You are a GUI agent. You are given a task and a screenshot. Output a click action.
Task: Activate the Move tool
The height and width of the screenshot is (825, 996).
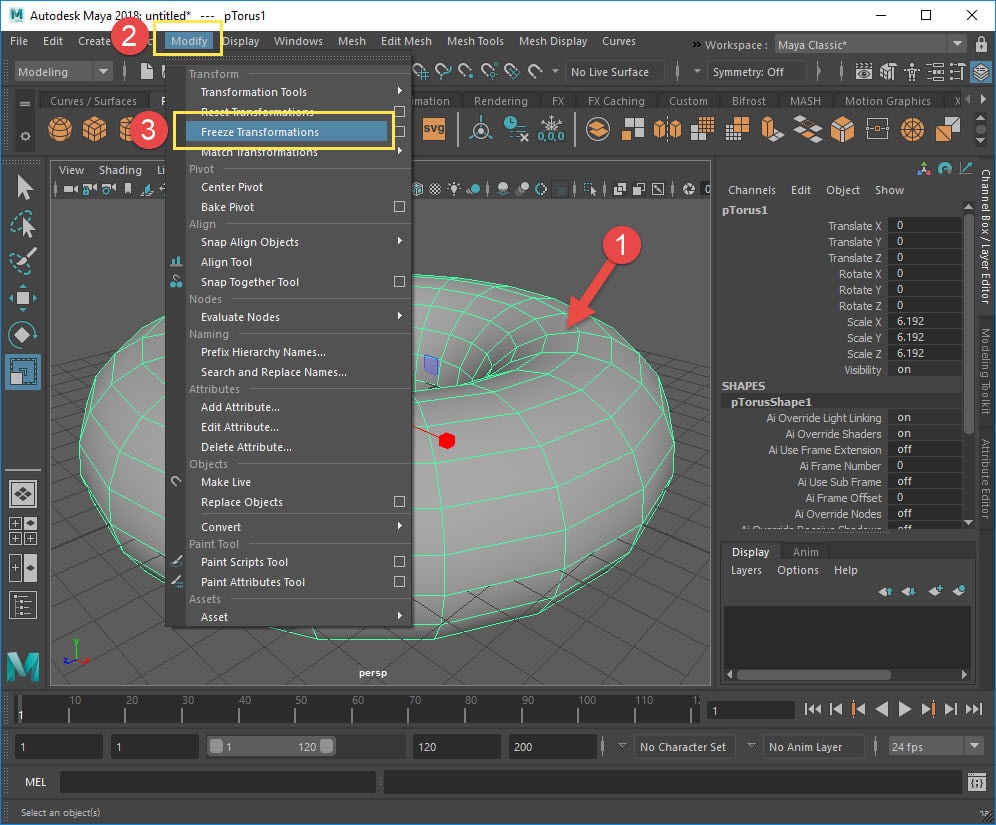pyautogui.click(x=23, y=298)
